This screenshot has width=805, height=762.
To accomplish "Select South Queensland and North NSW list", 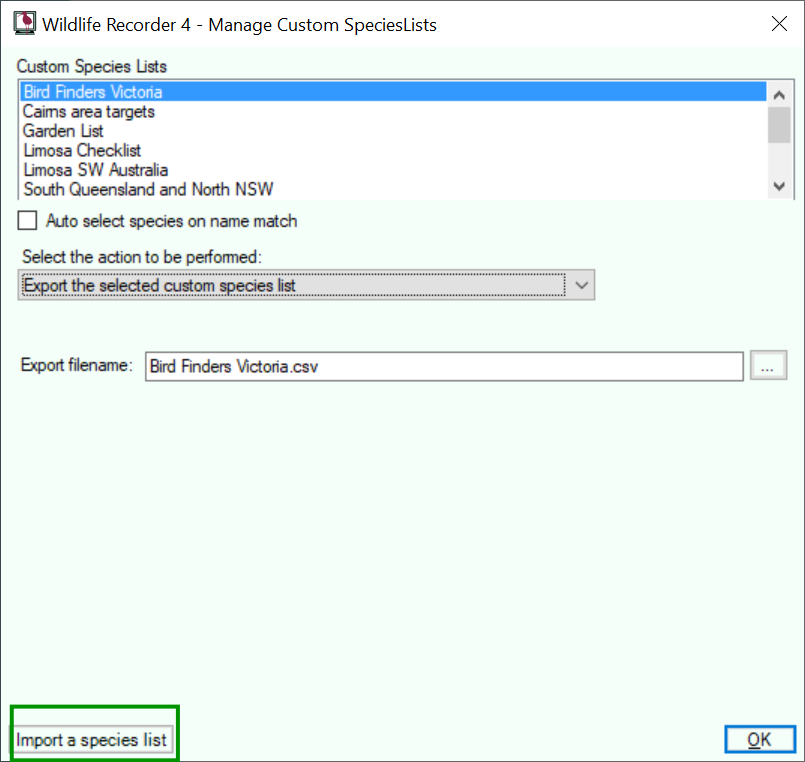I will click(x=393, y=189).
